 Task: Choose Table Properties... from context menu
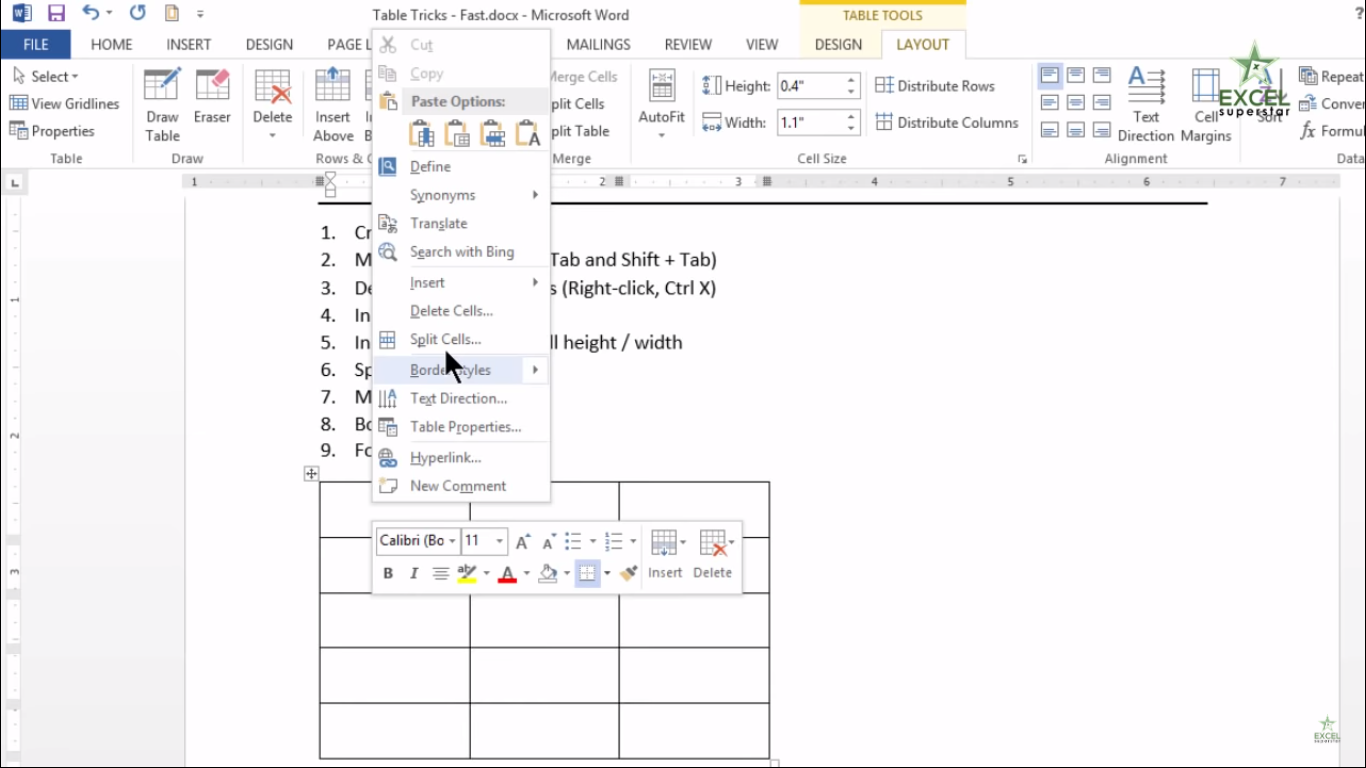461,427
